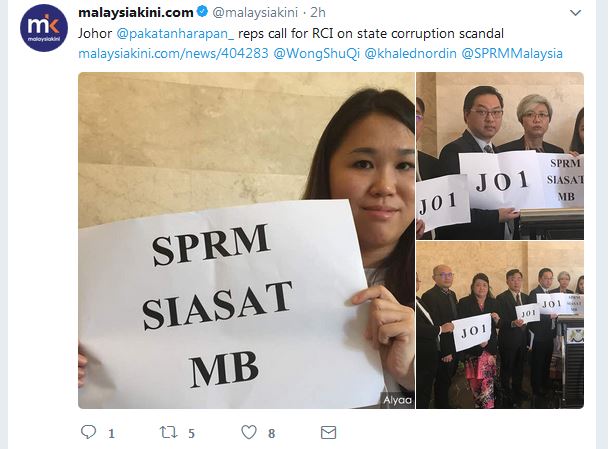This screenshot has height=449, width=608.
Task: Like the tweet with the heart icon
Action: pyautogui.click(x=249, y=432)
